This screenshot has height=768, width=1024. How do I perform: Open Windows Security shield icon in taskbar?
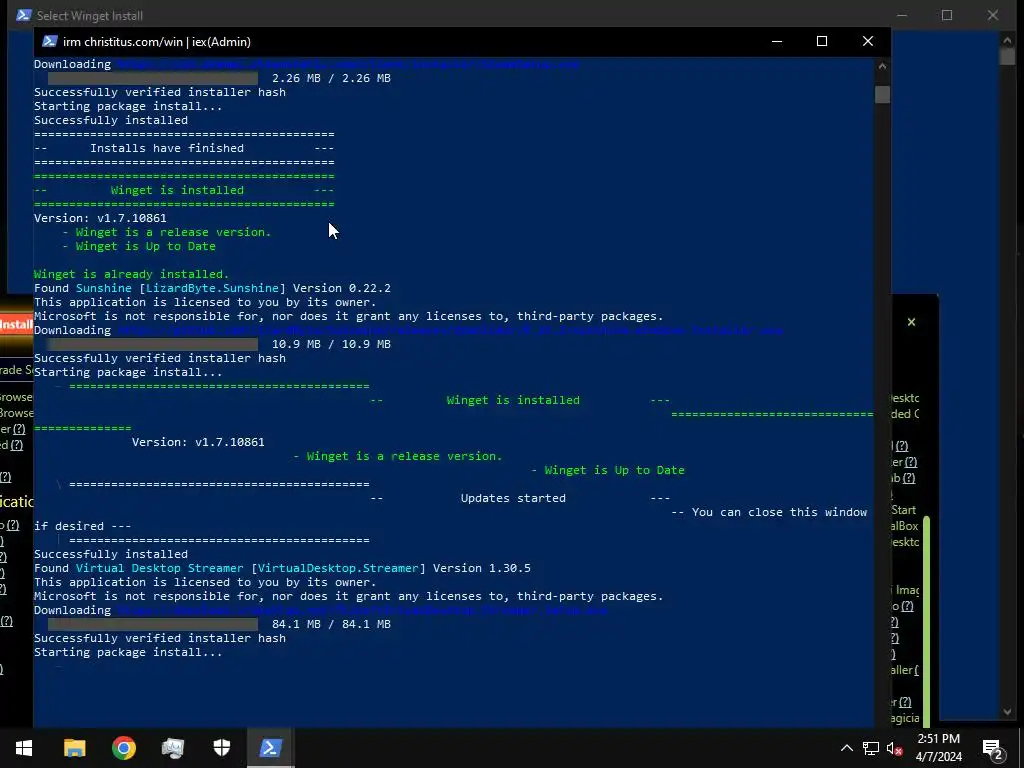(222, 748)
